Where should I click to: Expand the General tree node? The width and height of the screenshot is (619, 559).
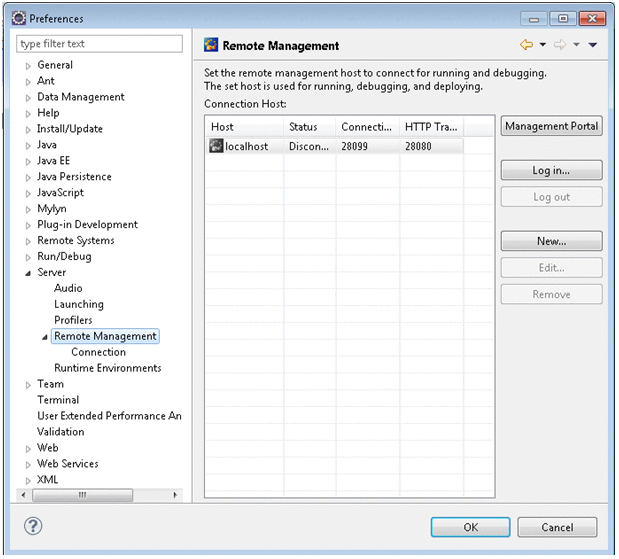tap(28, 65)
